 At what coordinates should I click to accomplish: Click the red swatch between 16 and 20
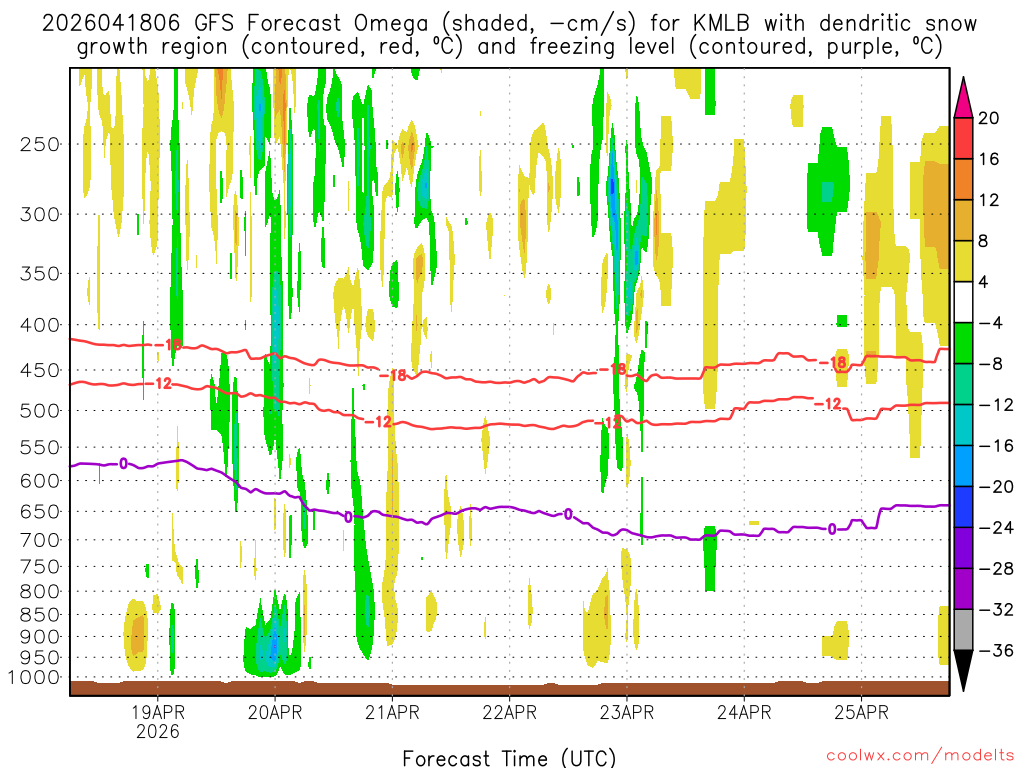[963, 138]
